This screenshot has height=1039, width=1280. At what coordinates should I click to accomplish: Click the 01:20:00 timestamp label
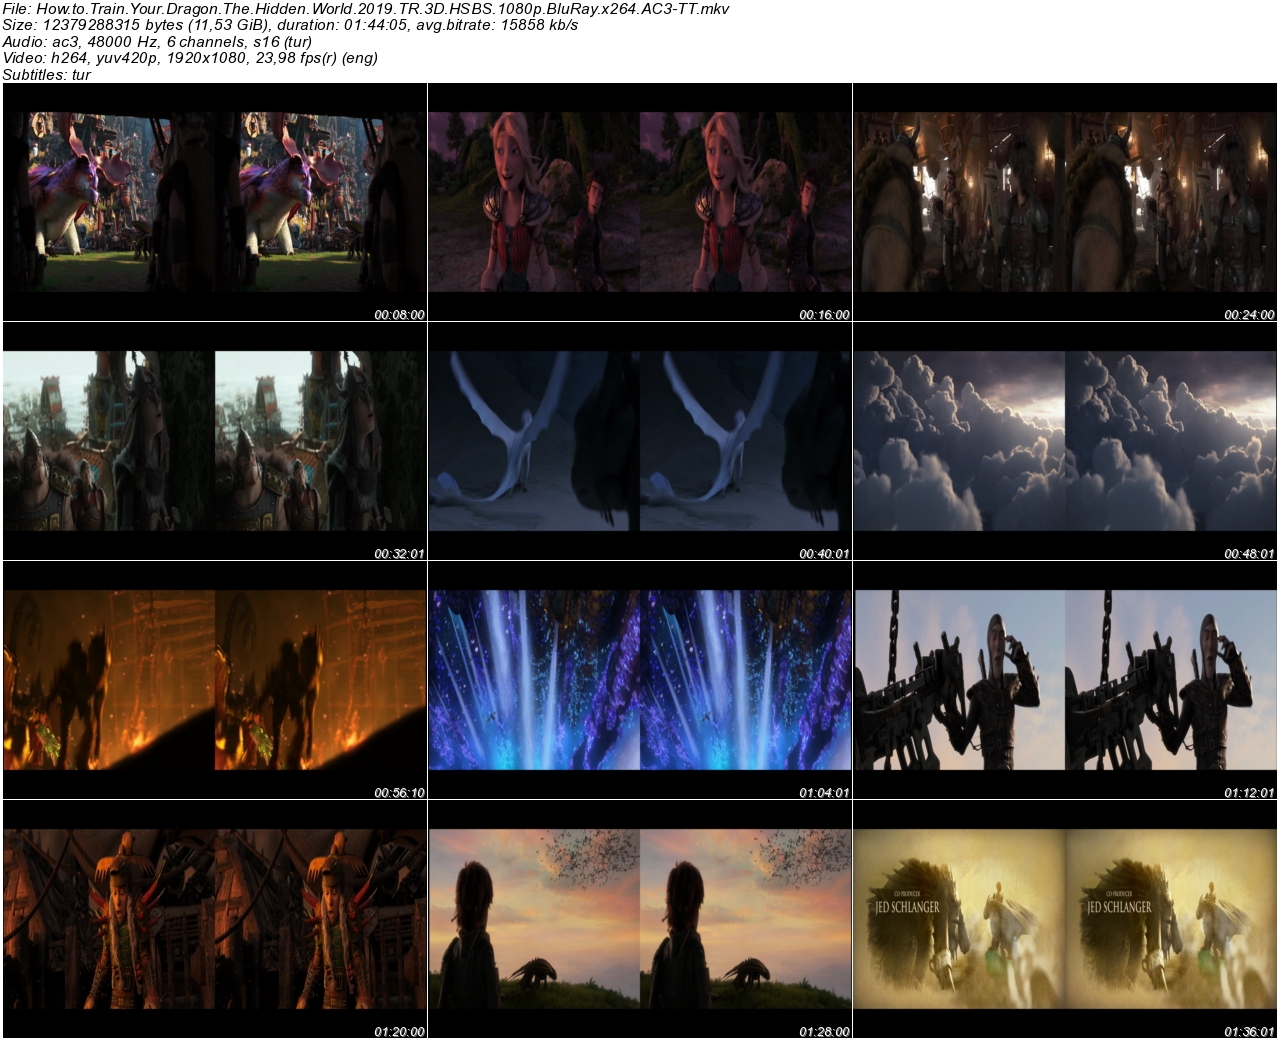point(400,1031)
